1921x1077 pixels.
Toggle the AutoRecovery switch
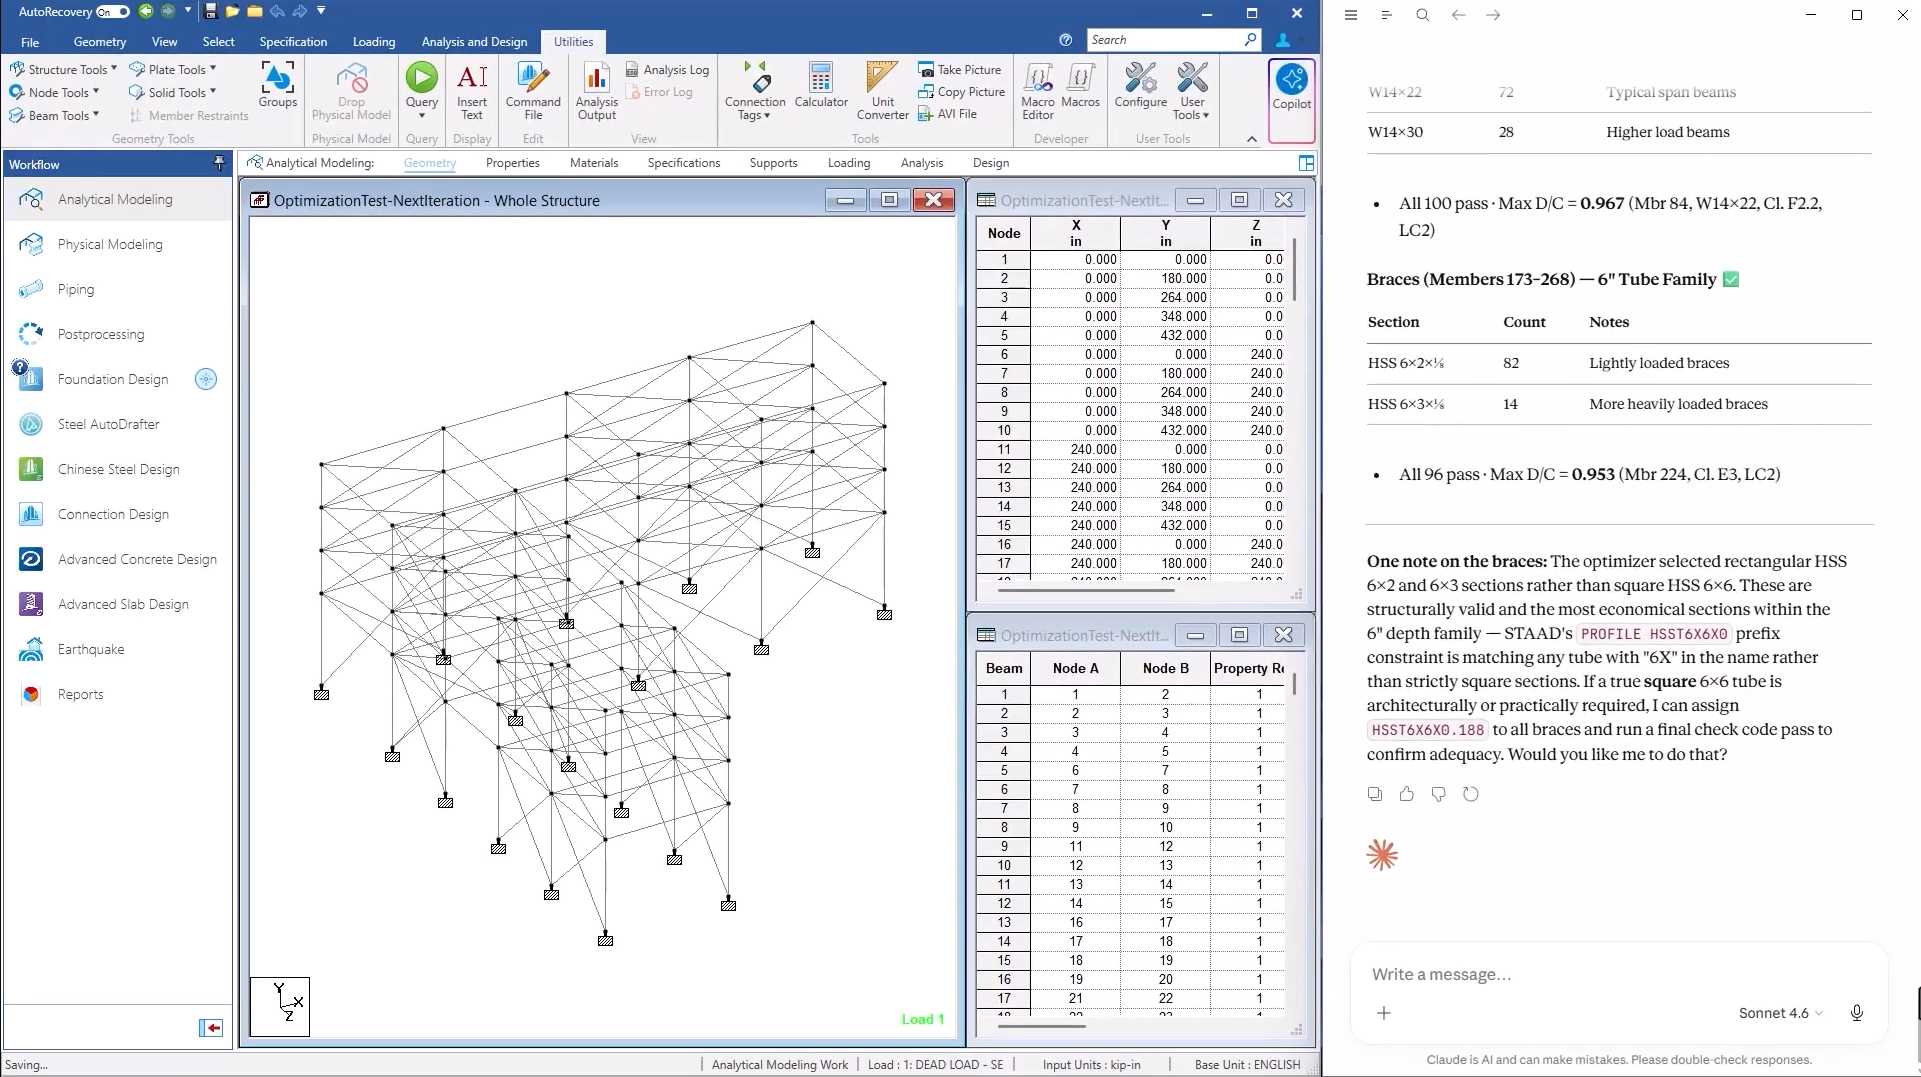pyautogui.click(x=113, y=12)
